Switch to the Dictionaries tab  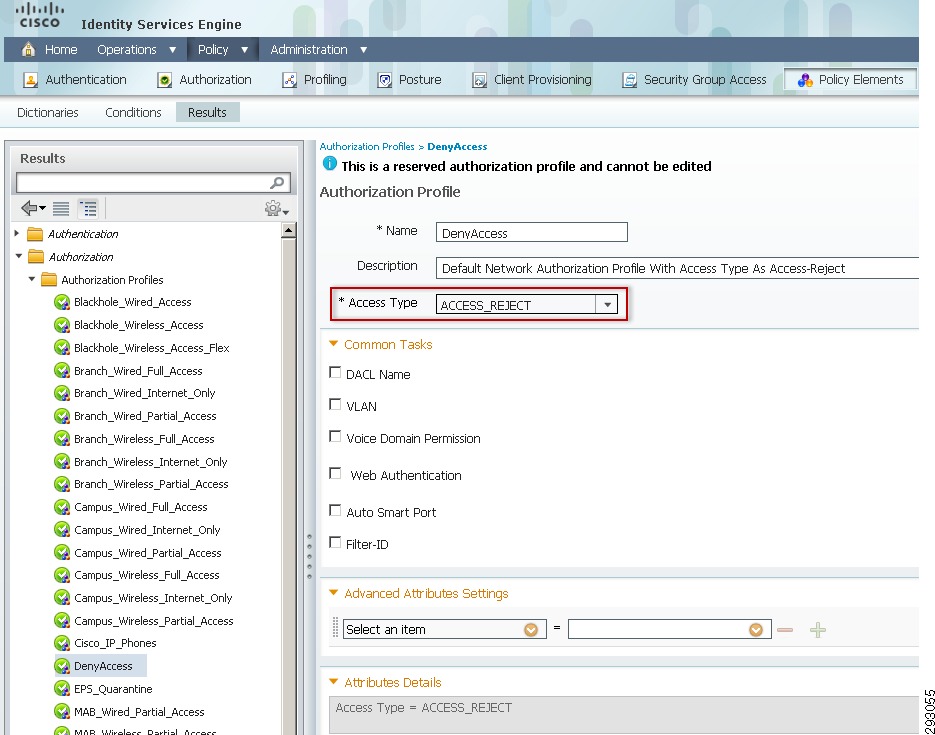click(x=48, y=113)
